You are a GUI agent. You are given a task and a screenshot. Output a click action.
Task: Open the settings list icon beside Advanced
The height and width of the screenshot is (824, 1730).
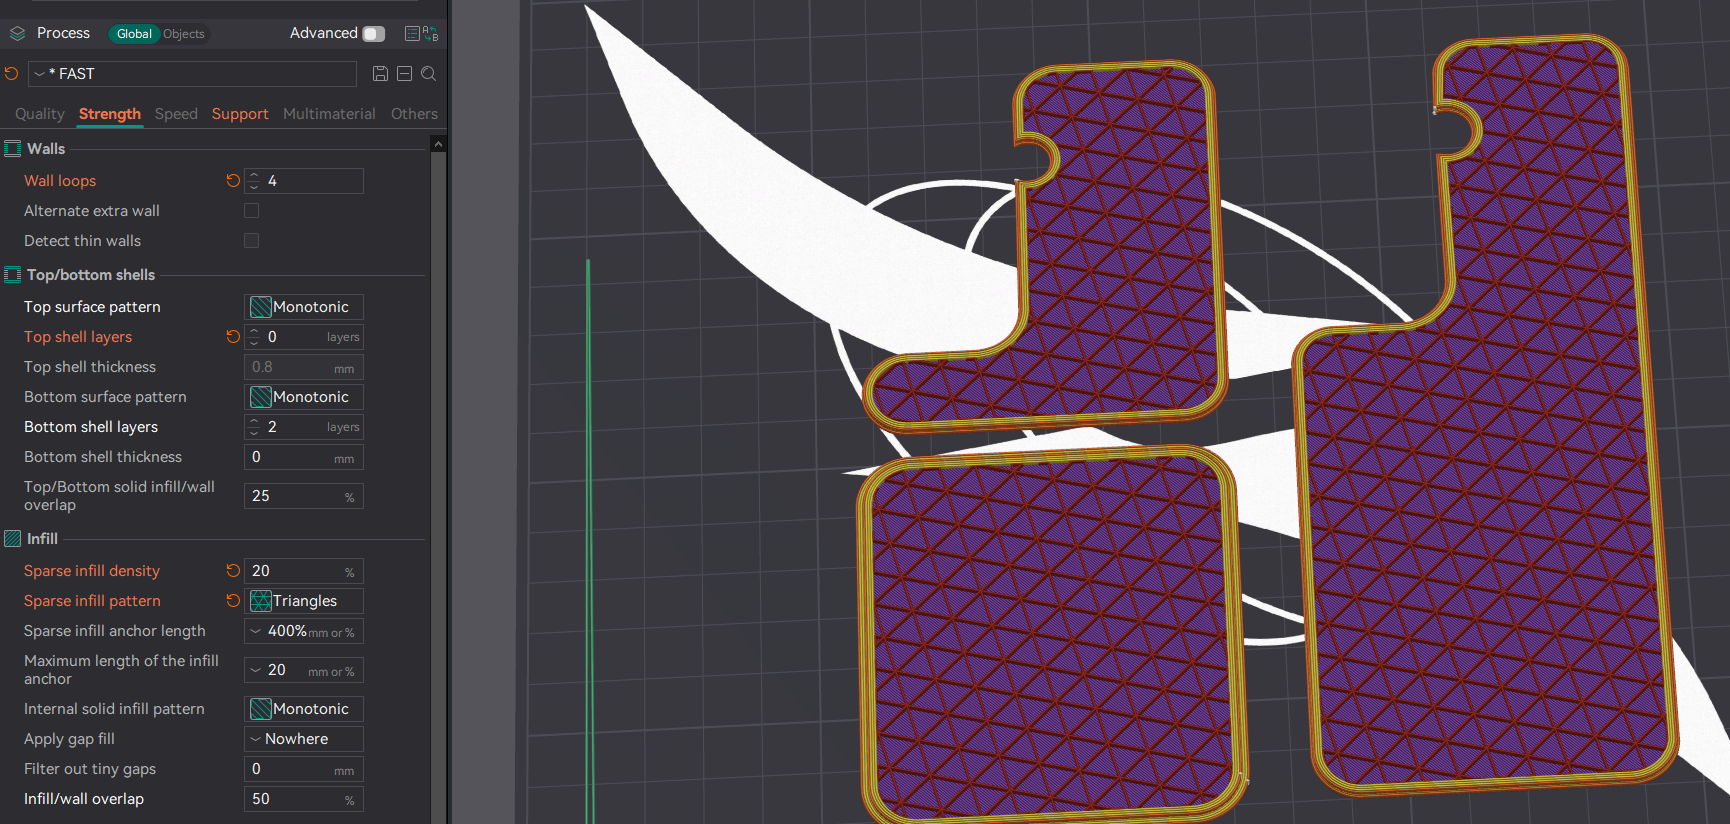pos(412,34)
